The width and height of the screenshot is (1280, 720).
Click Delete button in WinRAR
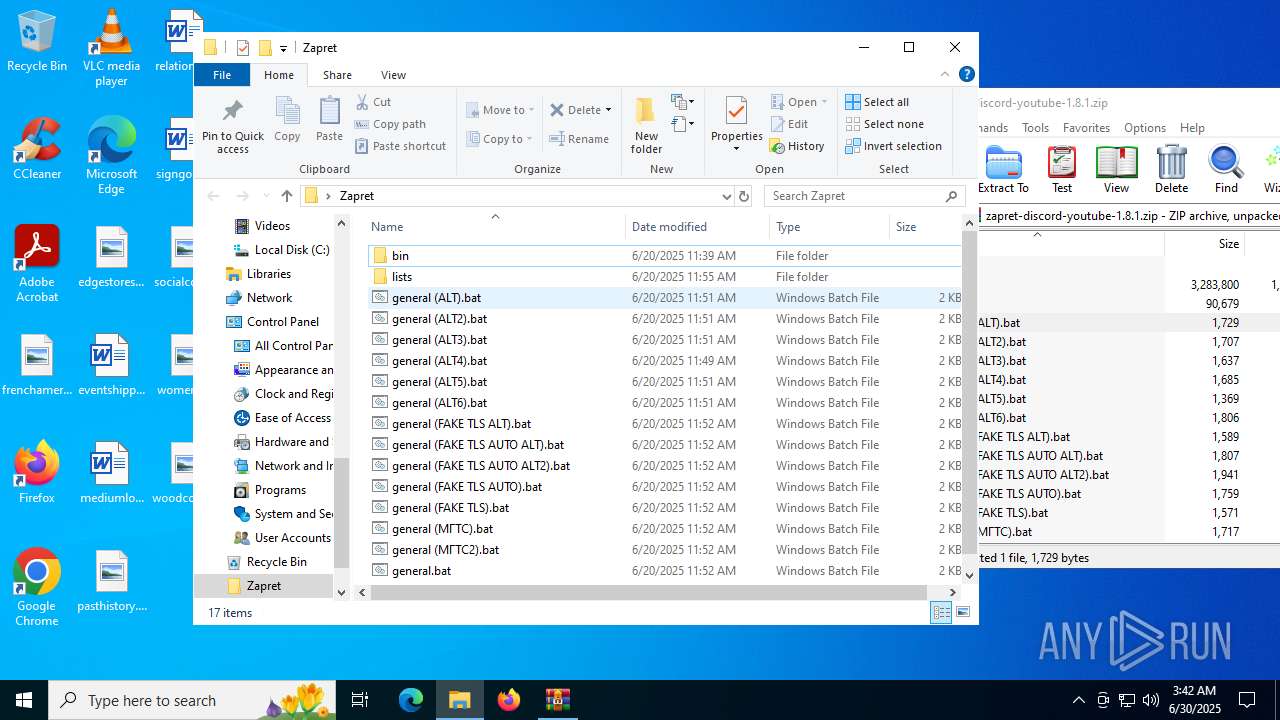1171,170
